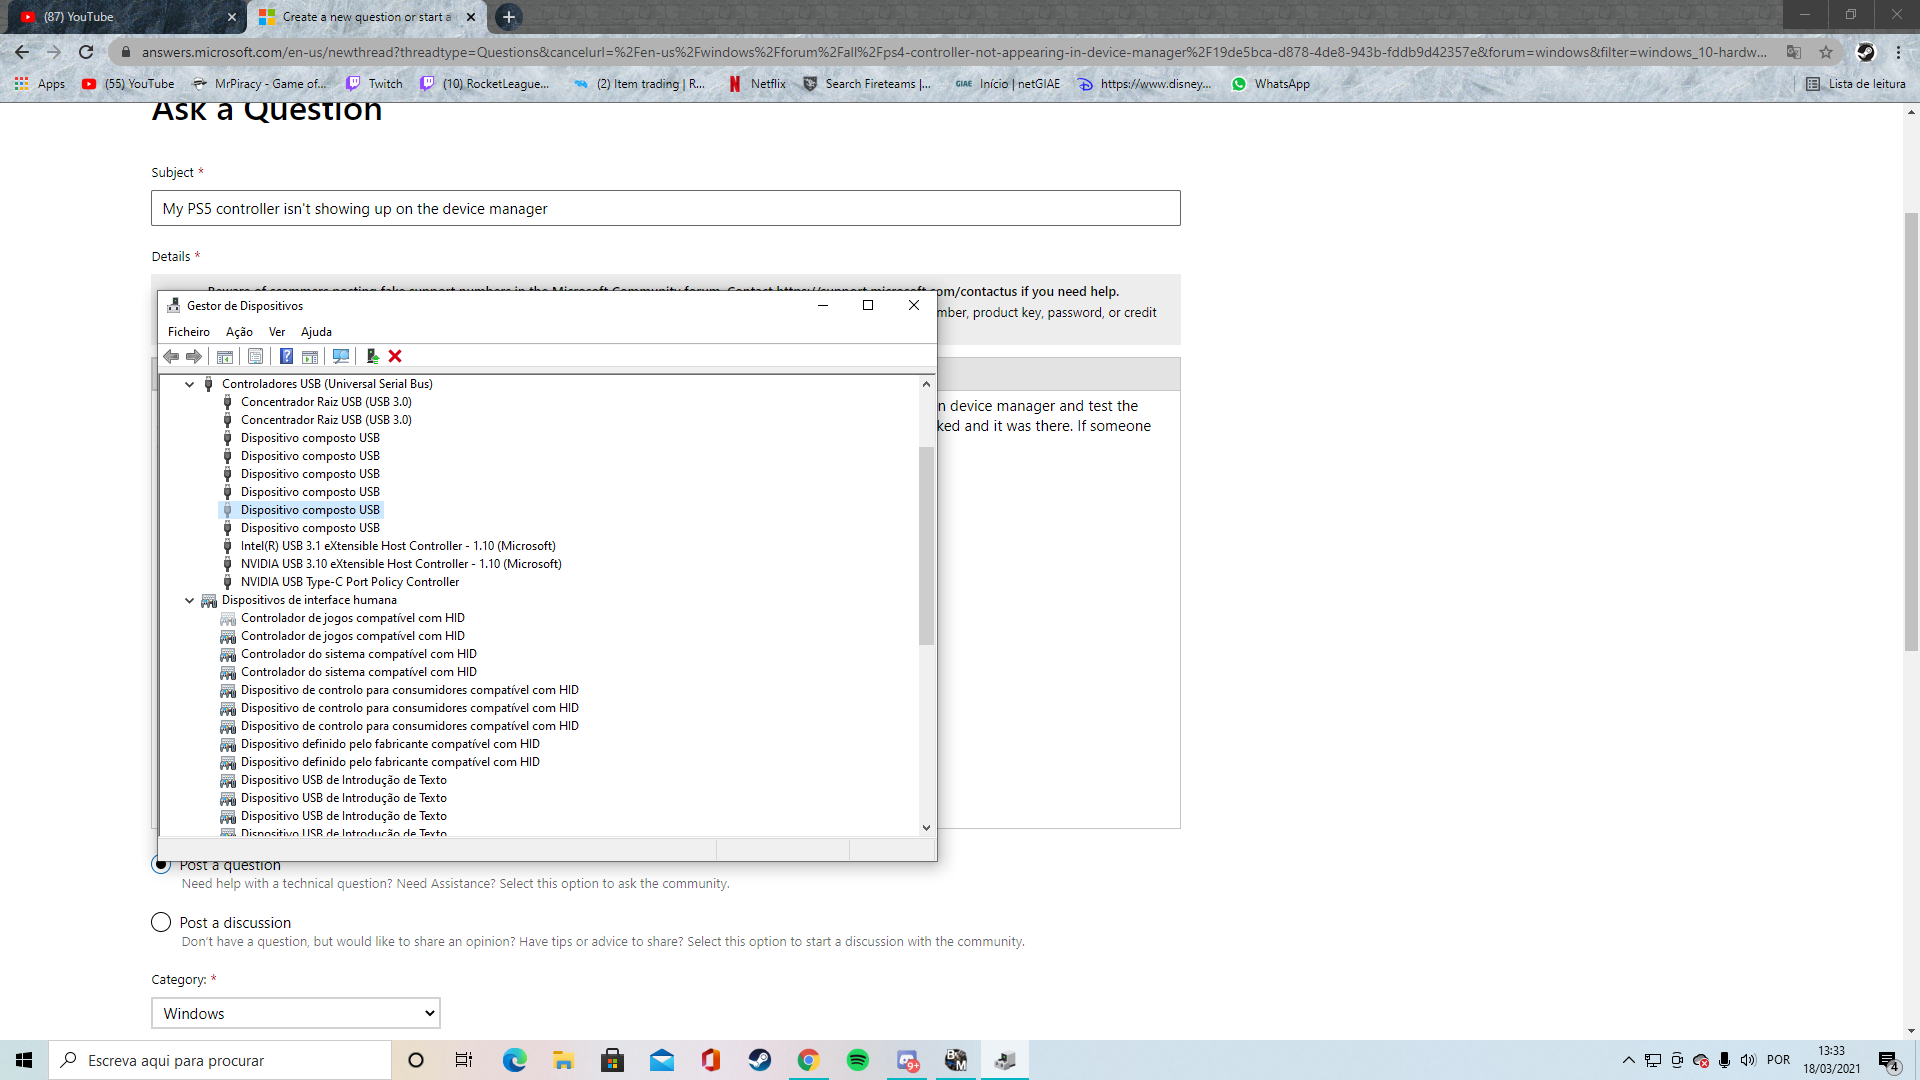This screenshot has height=1080, width=1920.
Task: Show/hide console tree with the toolbar icon
Action: (x=224, y=356)
